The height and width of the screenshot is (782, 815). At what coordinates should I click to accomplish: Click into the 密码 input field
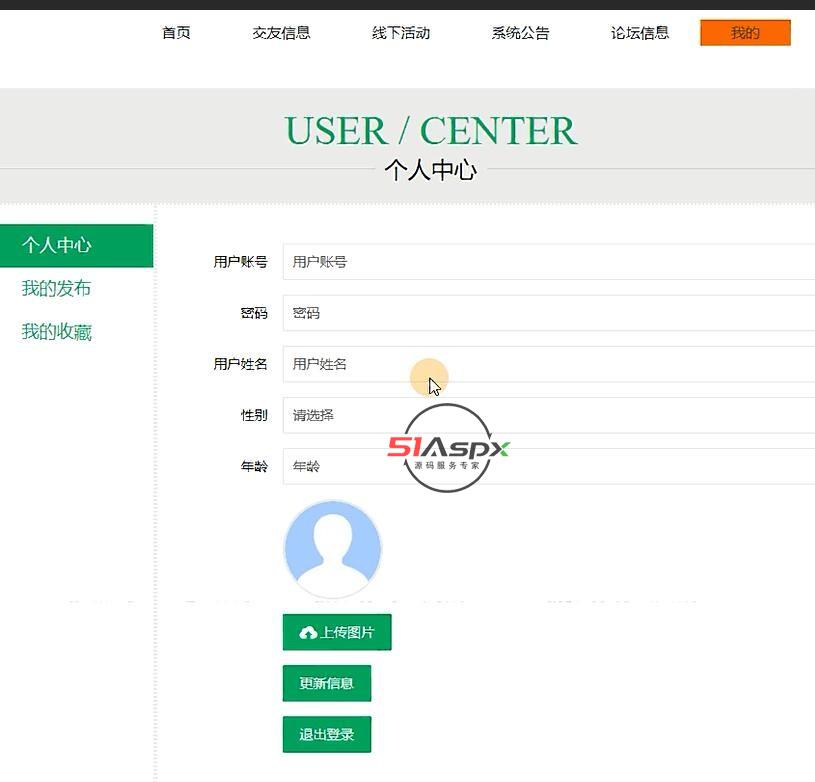pyautogui.click(x=549, y=313)
